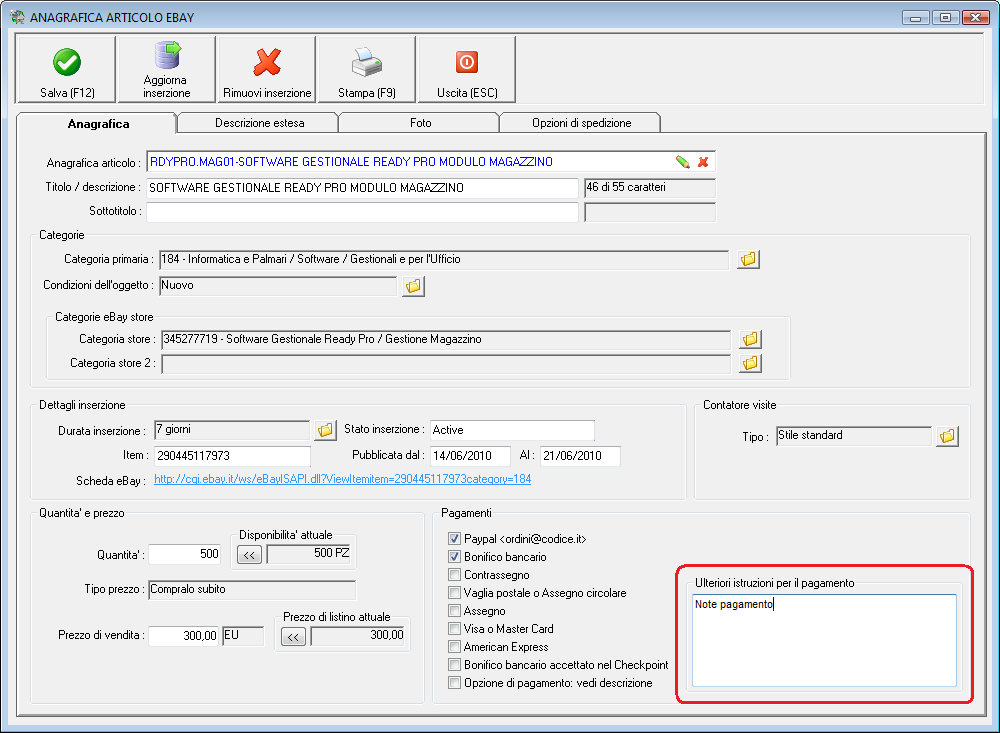
Task: Exit using Uscita (ESC)
Action: coord(467,70)
